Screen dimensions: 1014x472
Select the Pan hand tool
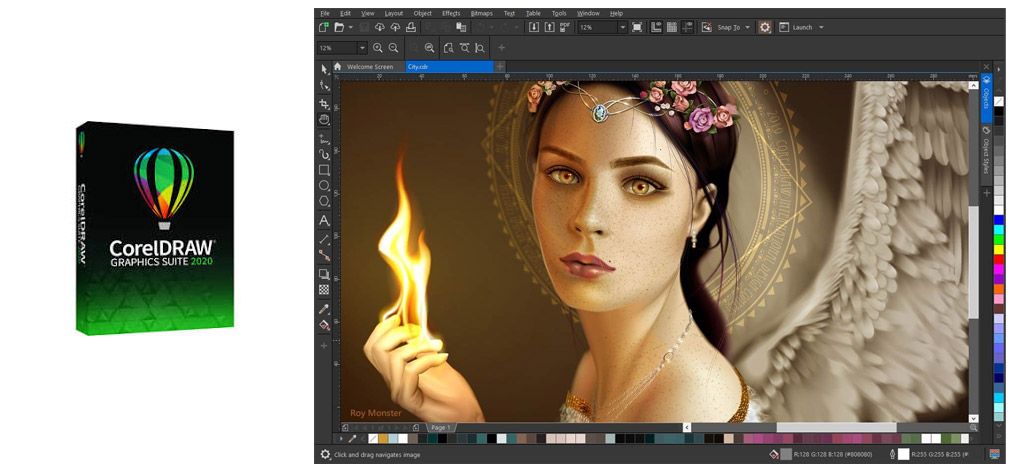324,120
